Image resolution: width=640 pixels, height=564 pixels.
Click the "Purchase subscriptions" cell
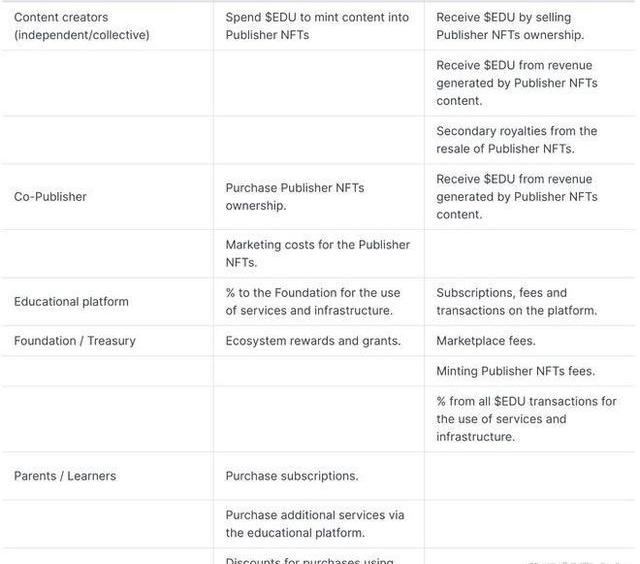292,476
